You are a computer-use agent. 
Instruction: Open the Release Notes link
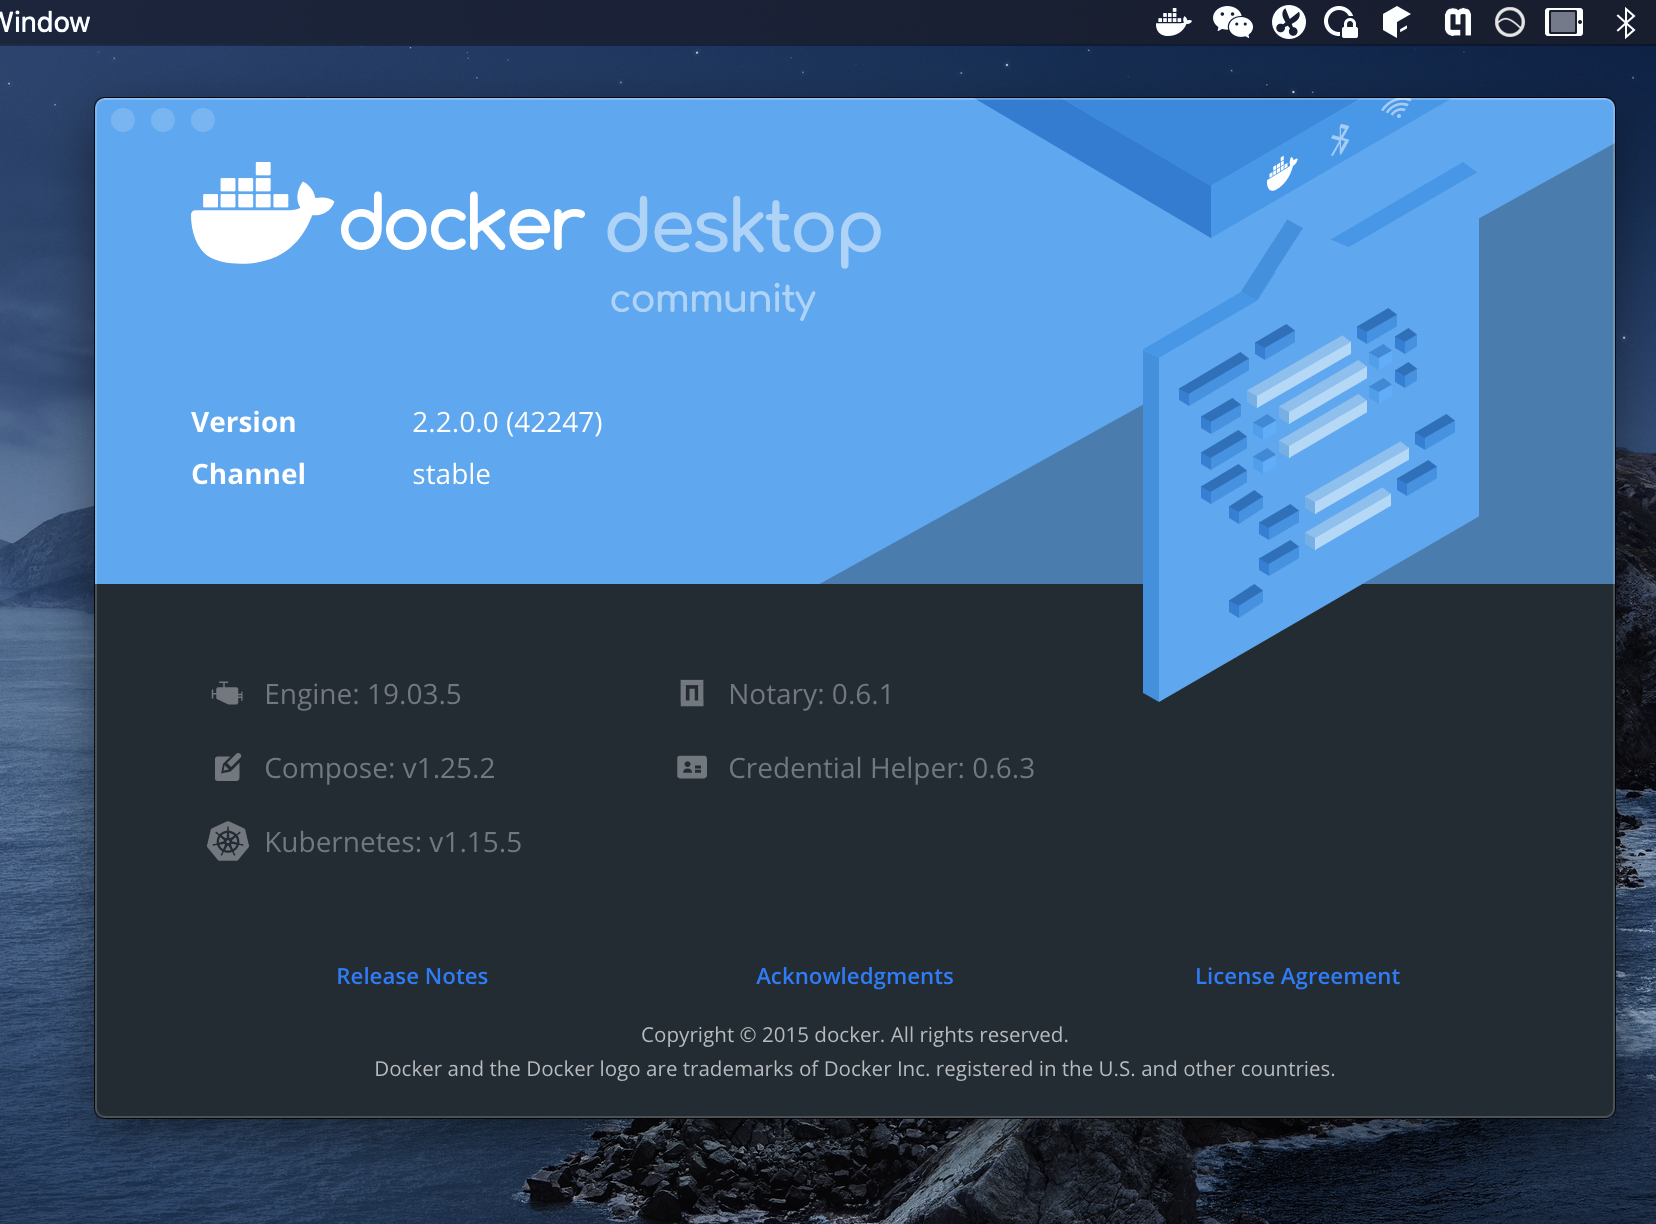click(x=412, y=976)
